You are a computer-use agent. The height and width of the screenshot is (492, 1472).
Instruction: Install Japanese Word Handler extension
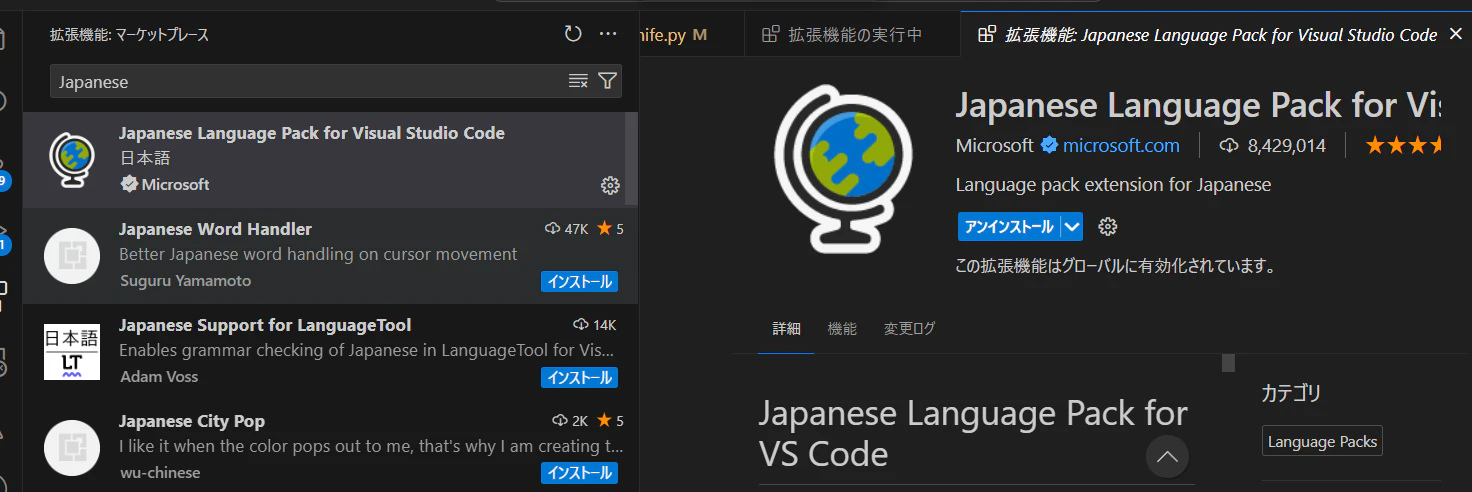click(x=580, y=282)
